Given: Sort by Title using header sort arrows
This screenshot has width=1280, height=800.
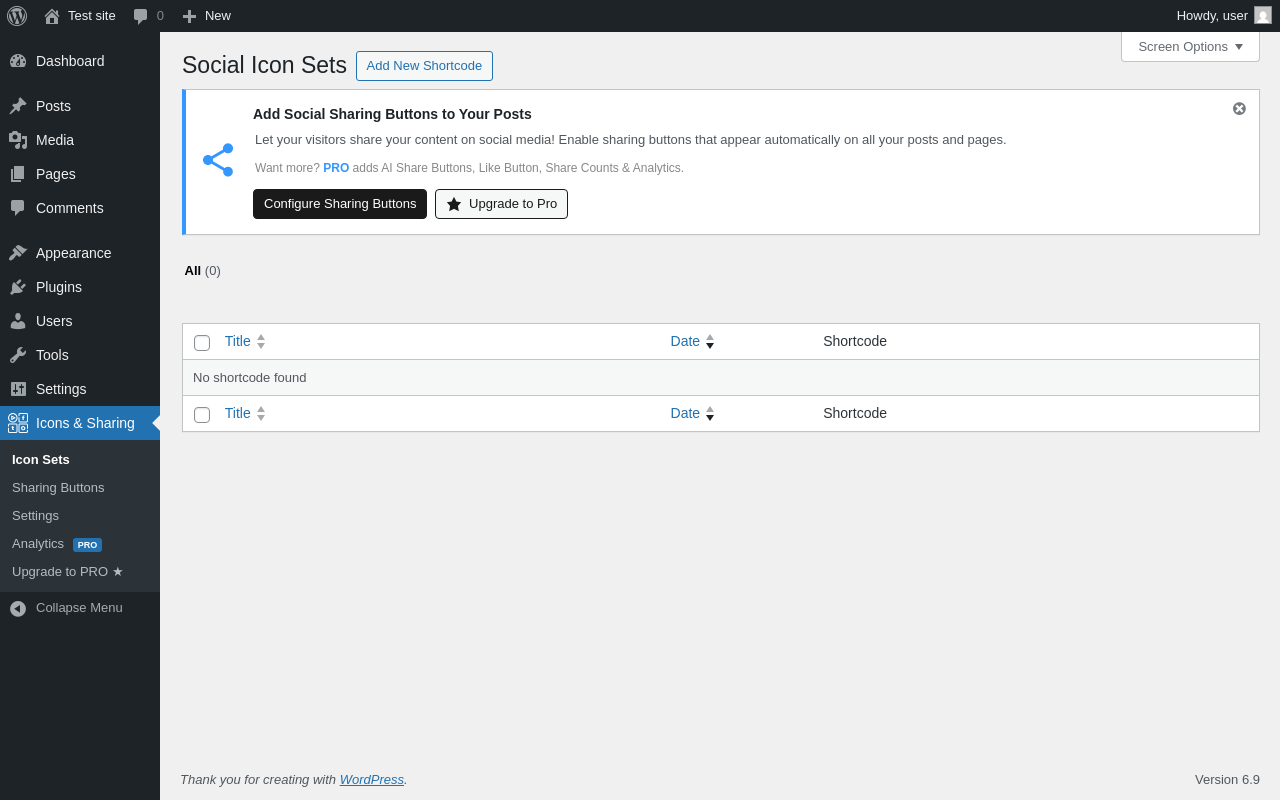Looking at the screenshot, I should tap(261, 341).
